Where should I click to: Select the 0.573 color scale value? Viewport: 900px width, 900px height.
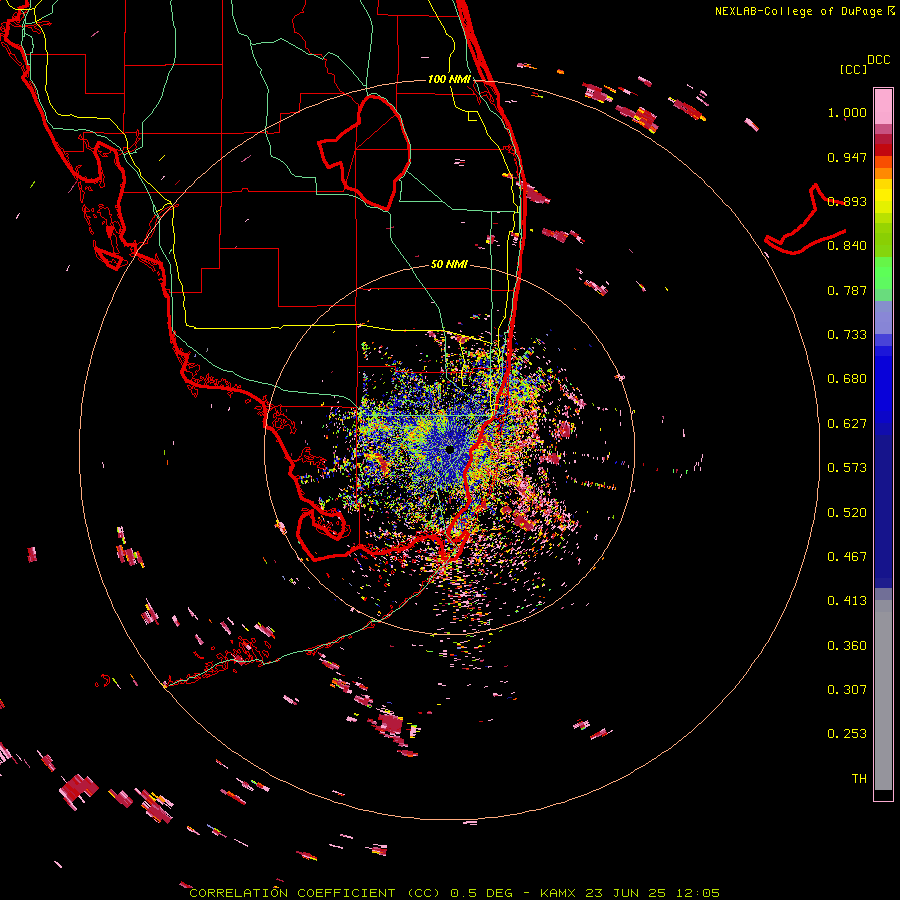[847, 468]
